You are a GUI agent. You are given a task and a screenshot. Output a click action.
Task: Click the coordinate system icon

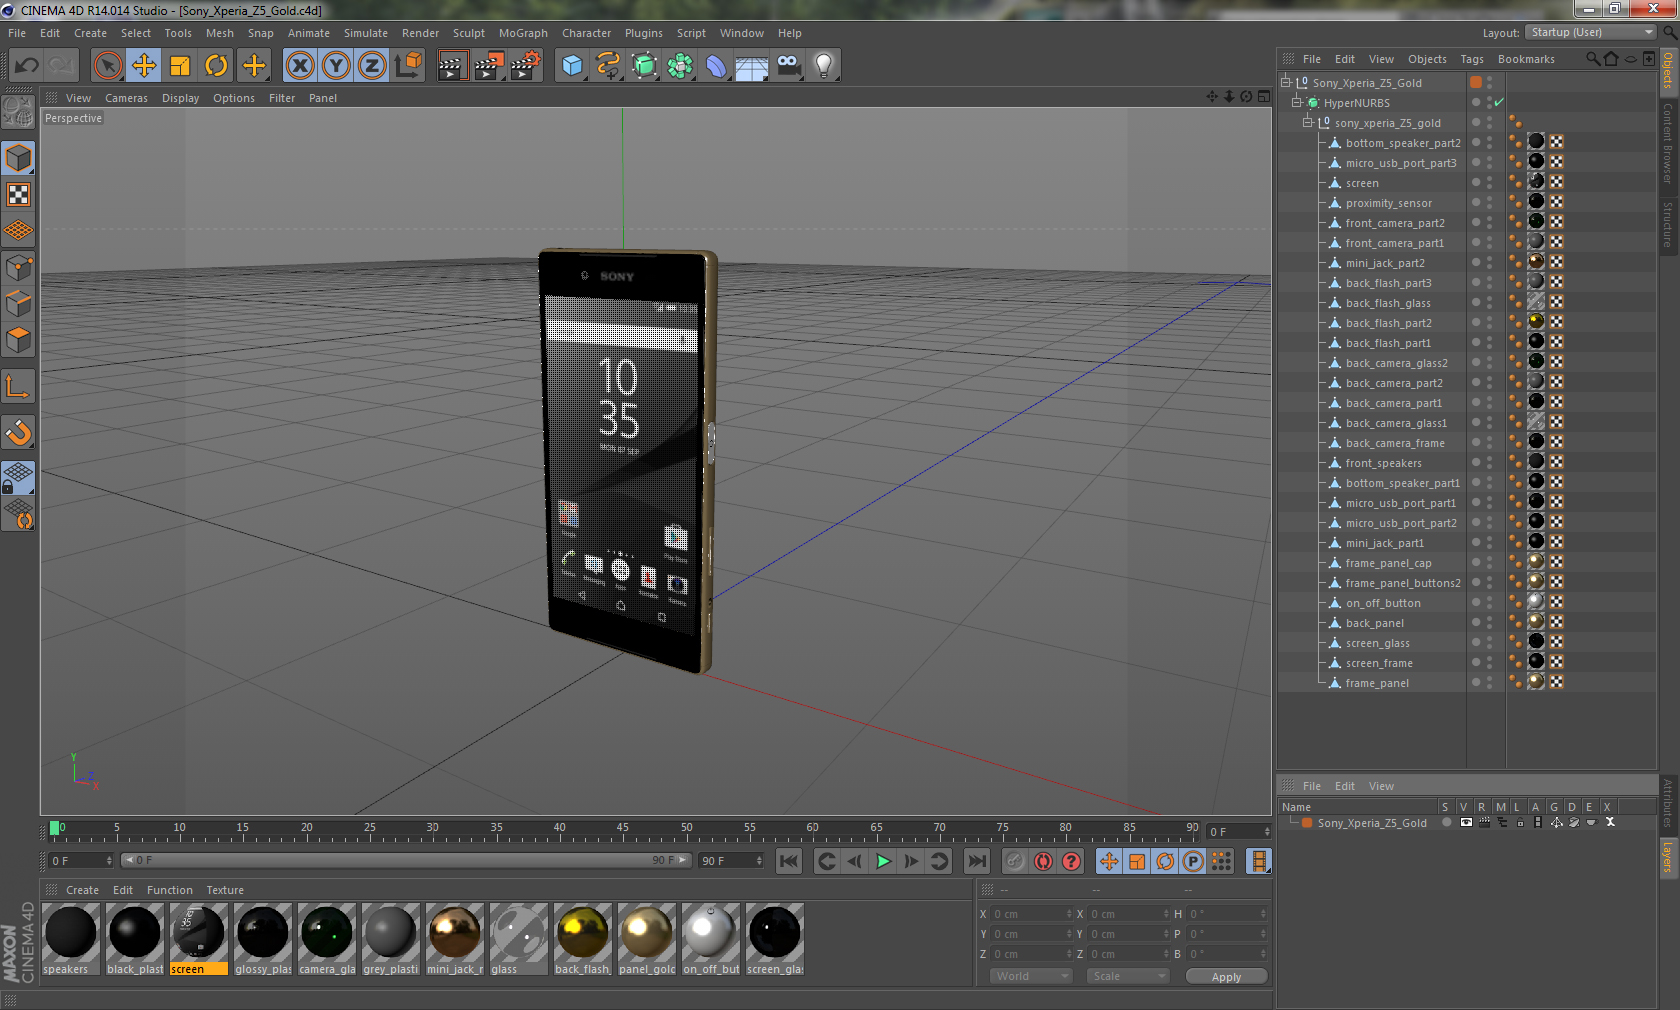[408, 66]
